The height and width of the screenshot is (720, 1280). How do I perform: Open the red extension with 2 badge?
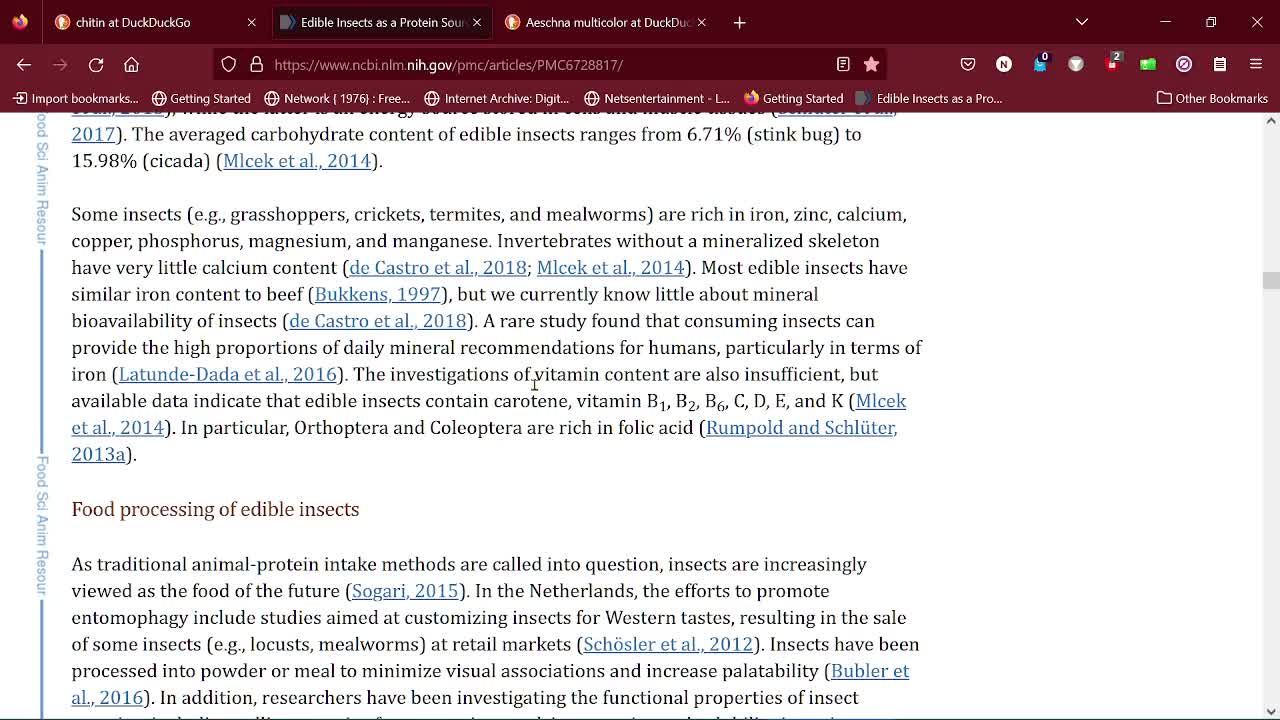pos(1112,64)
